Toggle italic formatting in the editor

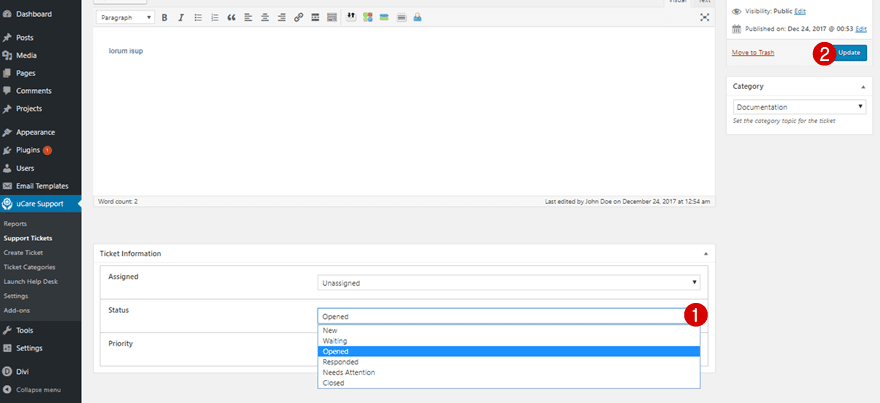pyautogui.click(x=181, y=17)
